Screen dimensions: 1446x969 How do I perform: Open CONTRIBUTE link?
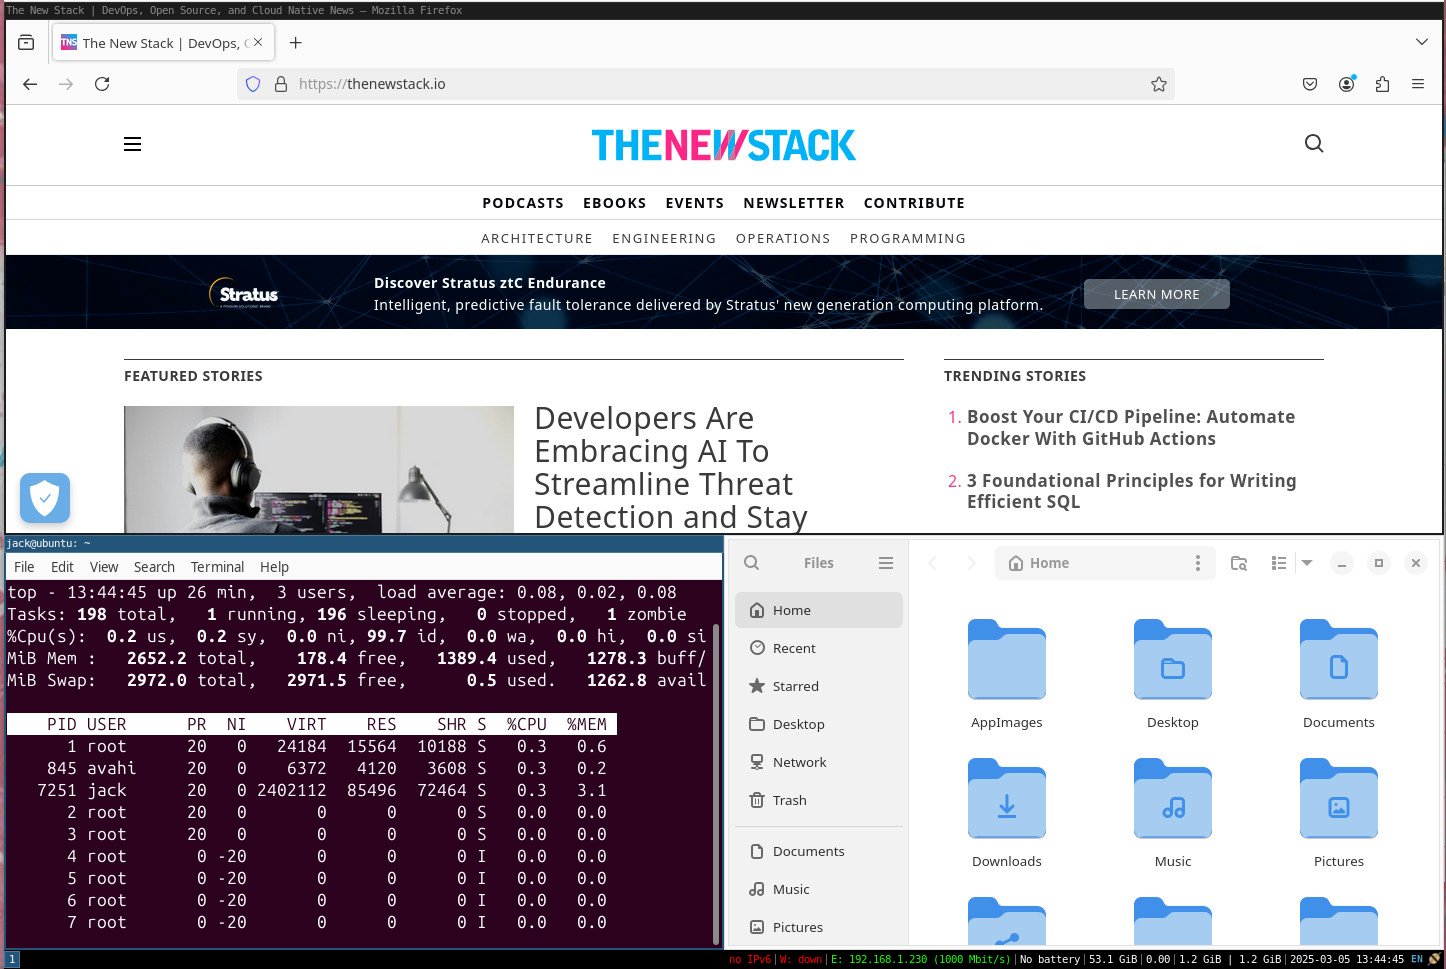click(914, 203)
